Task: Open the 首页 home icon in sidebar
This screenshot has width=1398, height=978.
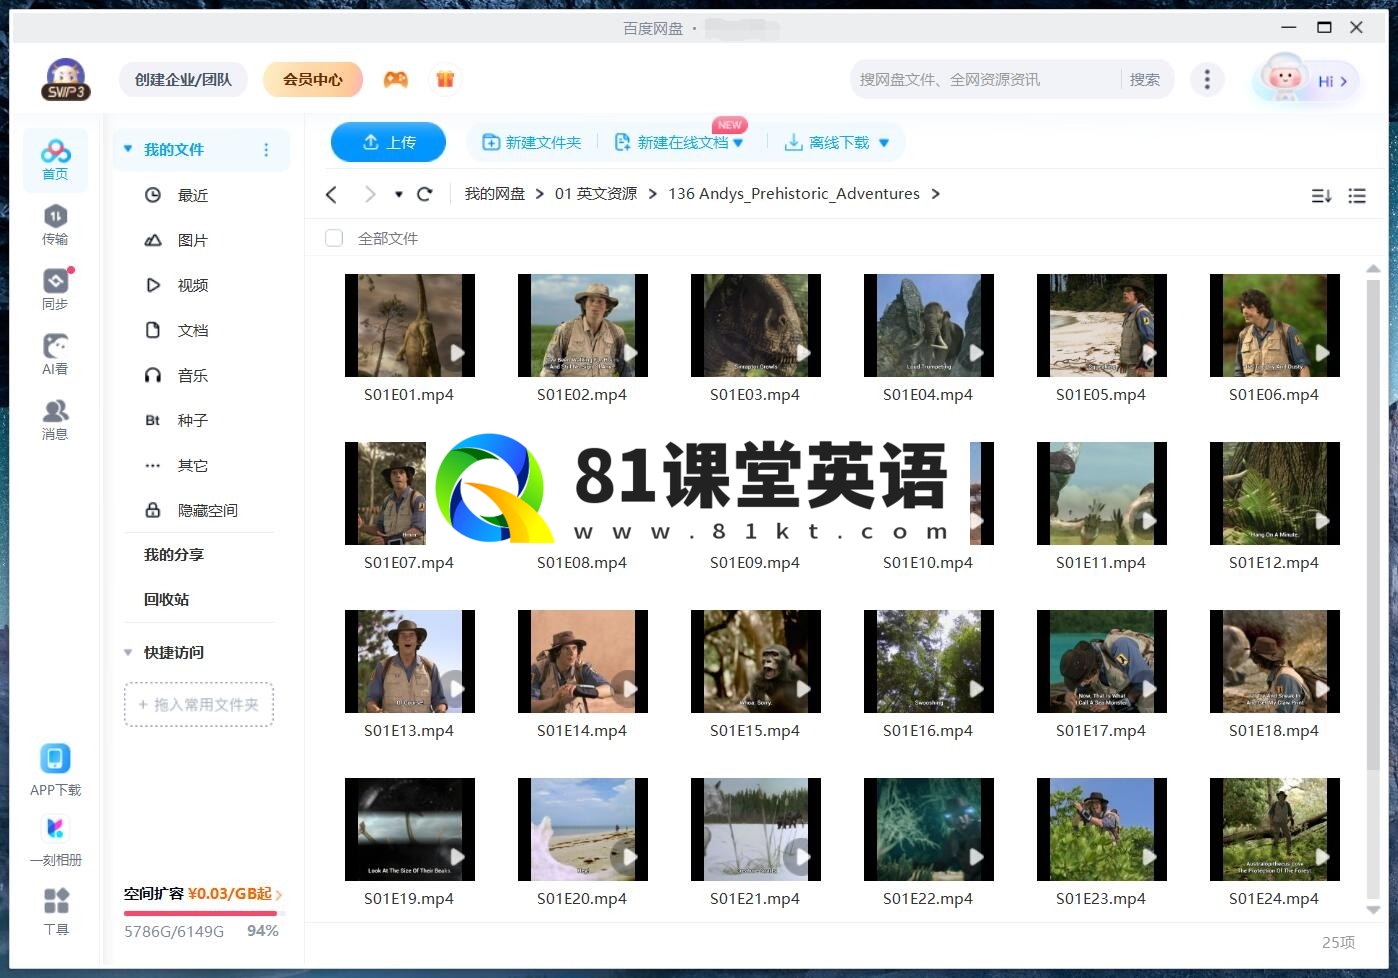Action: (x=55, y=160)
